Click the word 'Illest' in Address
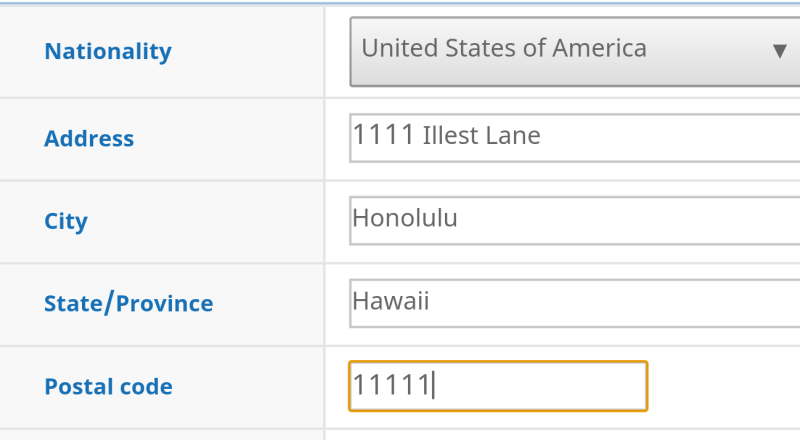 pyautogui.click(x=450, y=136)
